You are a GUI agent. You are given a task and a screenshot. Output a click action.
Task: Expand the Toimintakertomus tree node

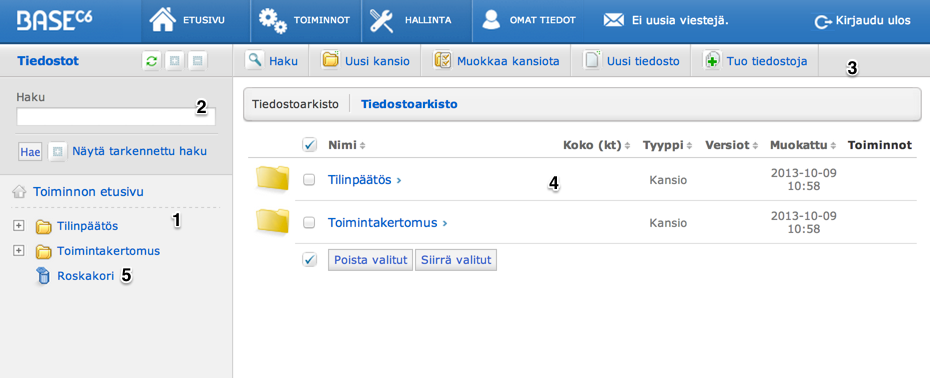(18, 250)
